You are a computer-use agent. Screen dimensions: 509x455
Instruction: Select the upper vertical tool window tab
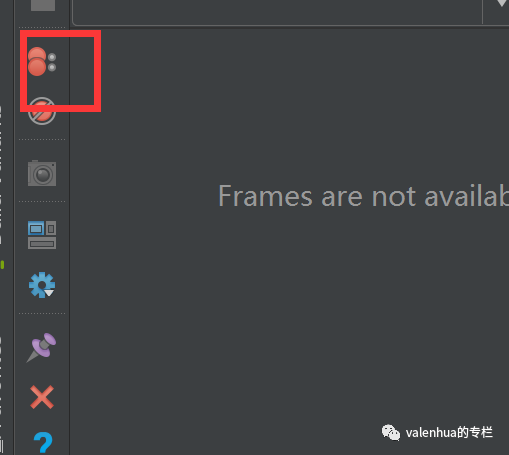click(1, 175)
